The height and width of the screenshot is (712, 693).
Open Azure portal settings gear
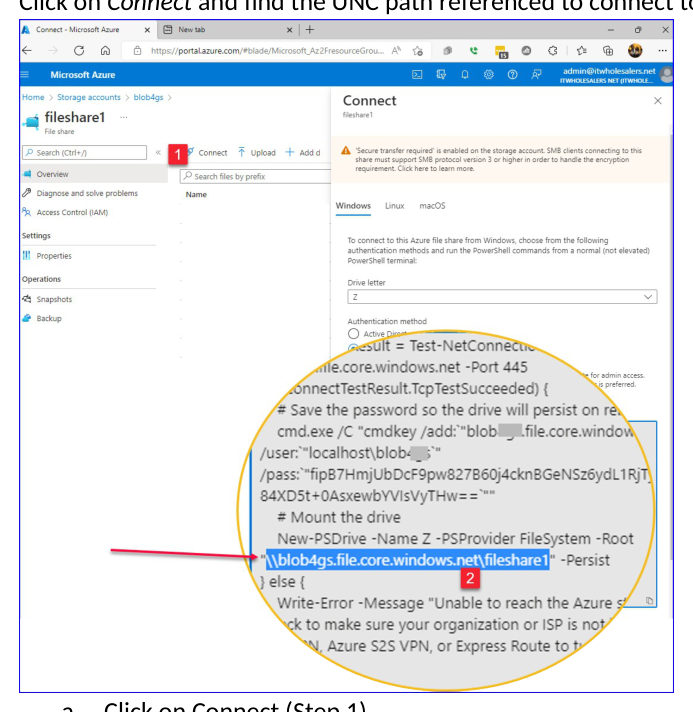489,75
